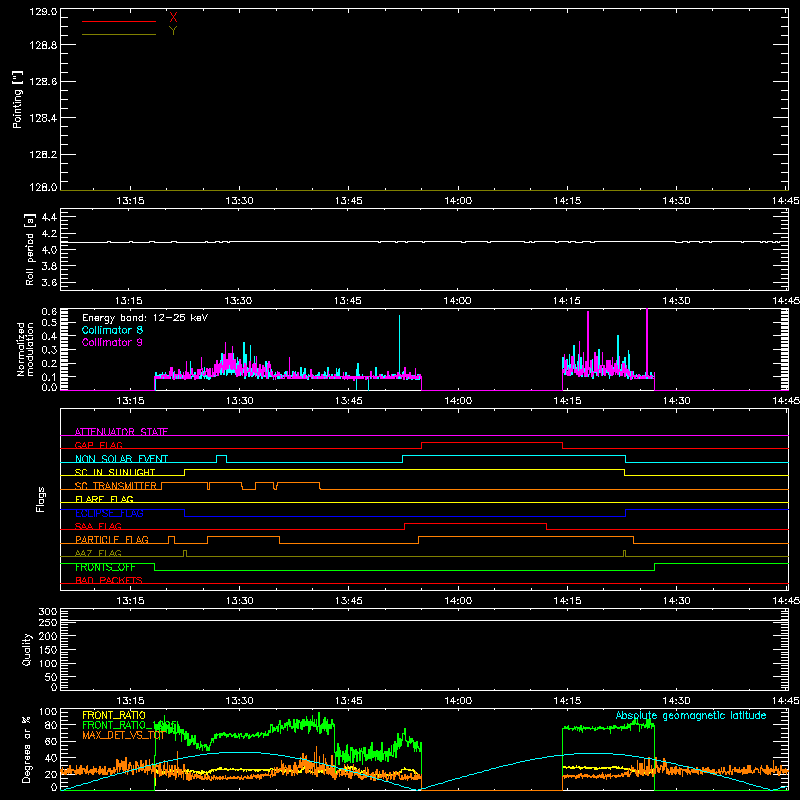Click the 128.4 tick label
Viewport: 800px width, 800px height.
click(43, 118)
